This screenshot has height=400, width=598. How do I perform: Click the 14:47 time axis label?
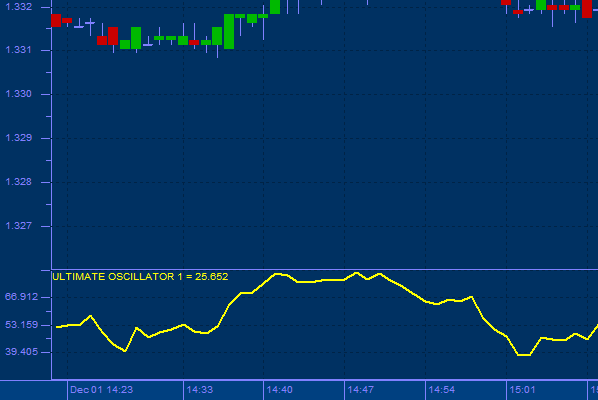(360, 390)
